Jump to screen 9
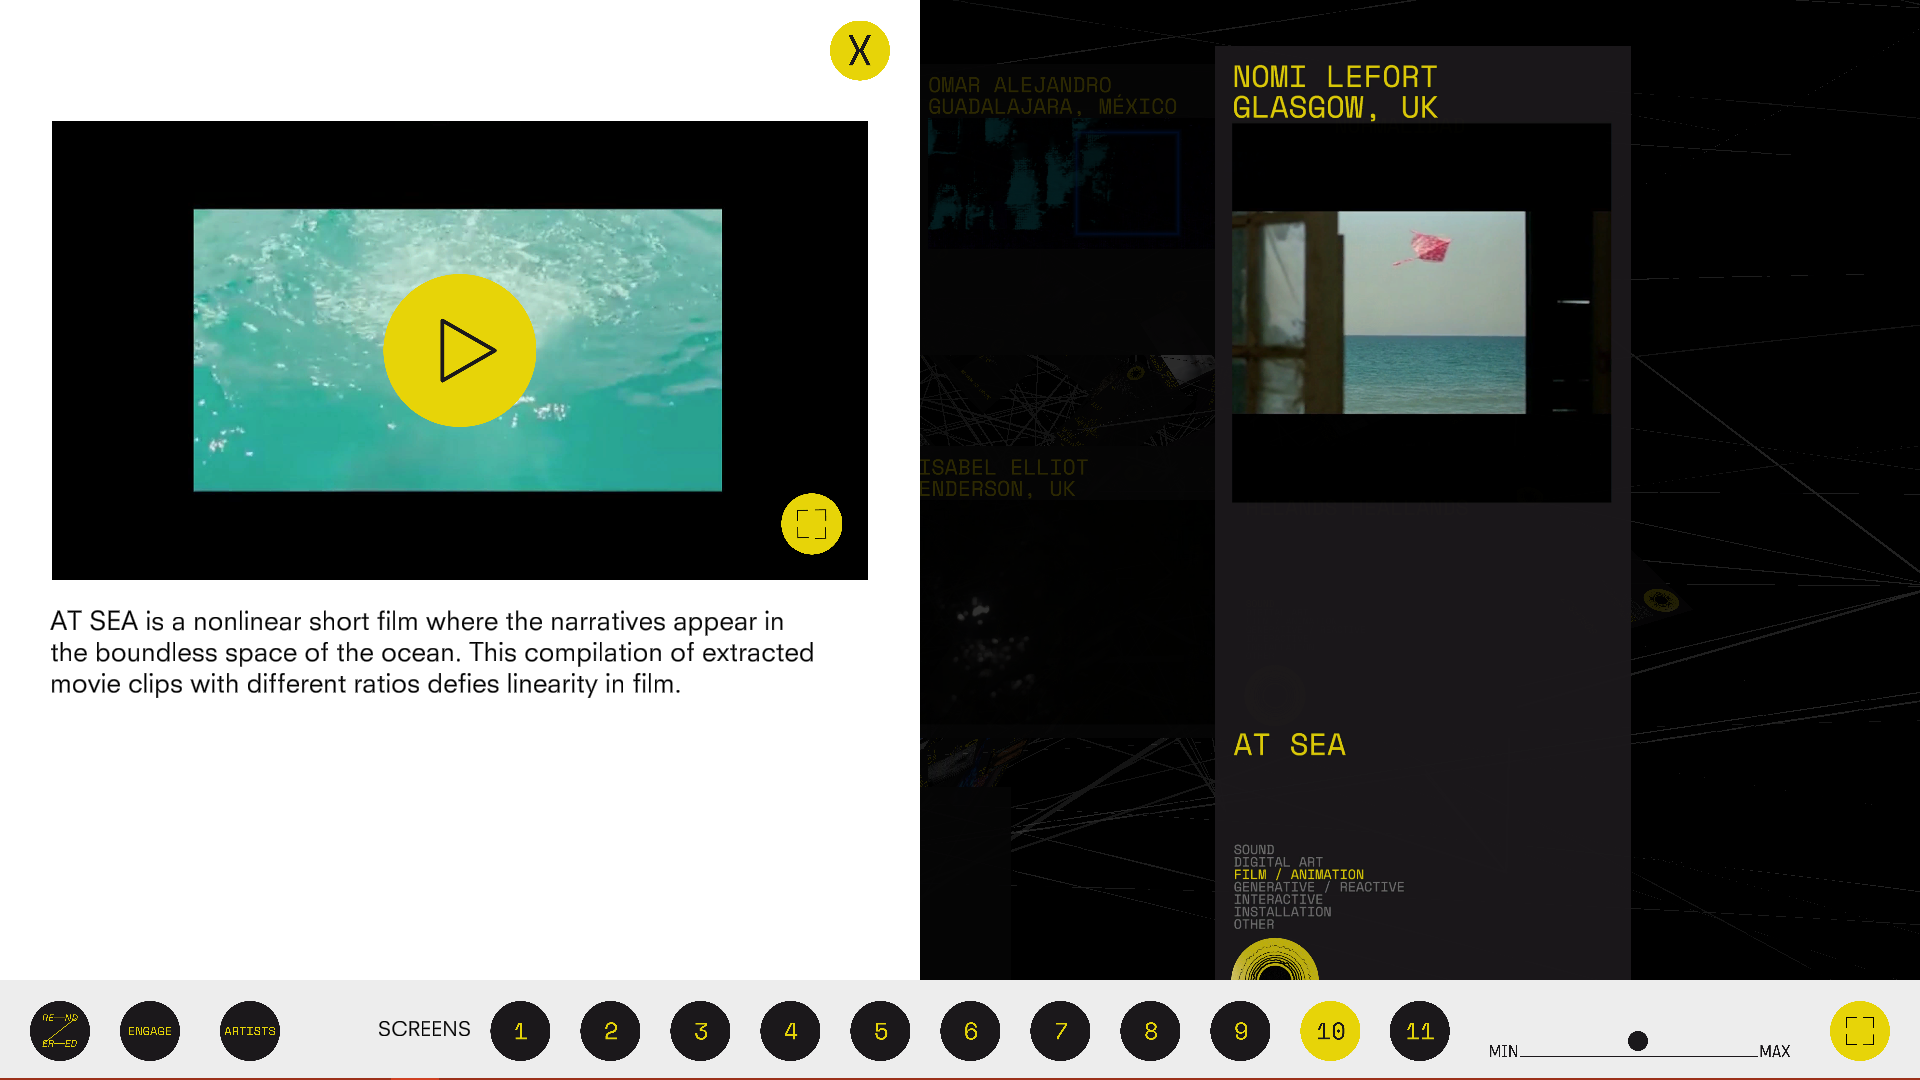 coord(1240,1031)
